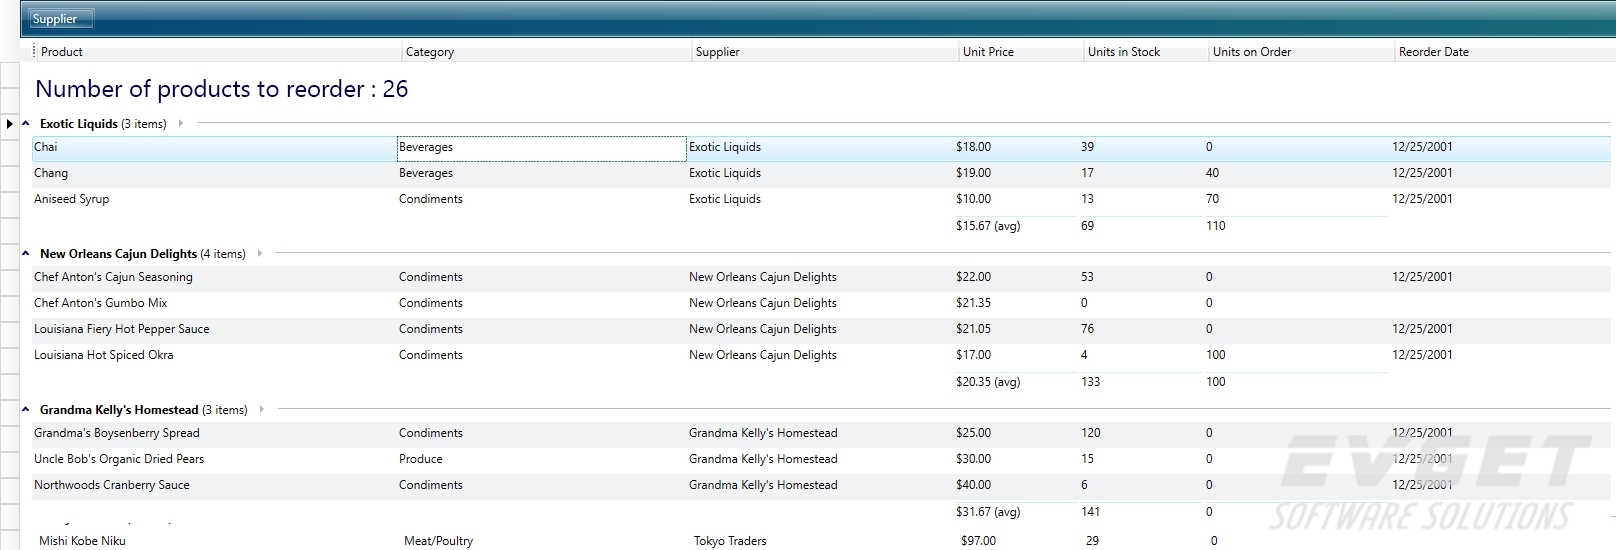Screen dimensions: 1616x550
Task: Click the Supplier group-by button
Action: pos(61,19)
